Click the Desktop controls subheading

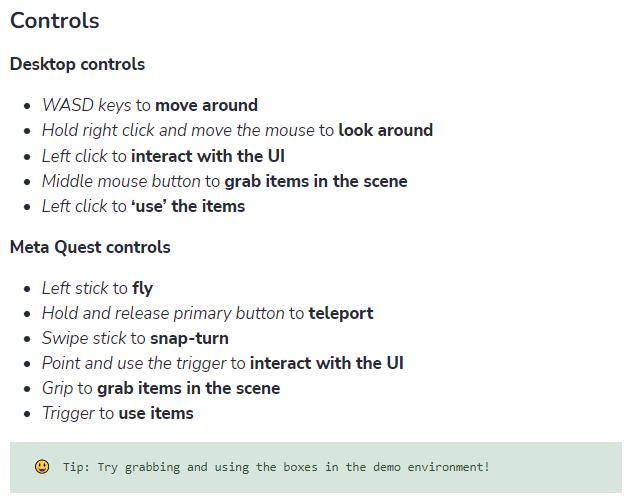[x=77, y=64]
